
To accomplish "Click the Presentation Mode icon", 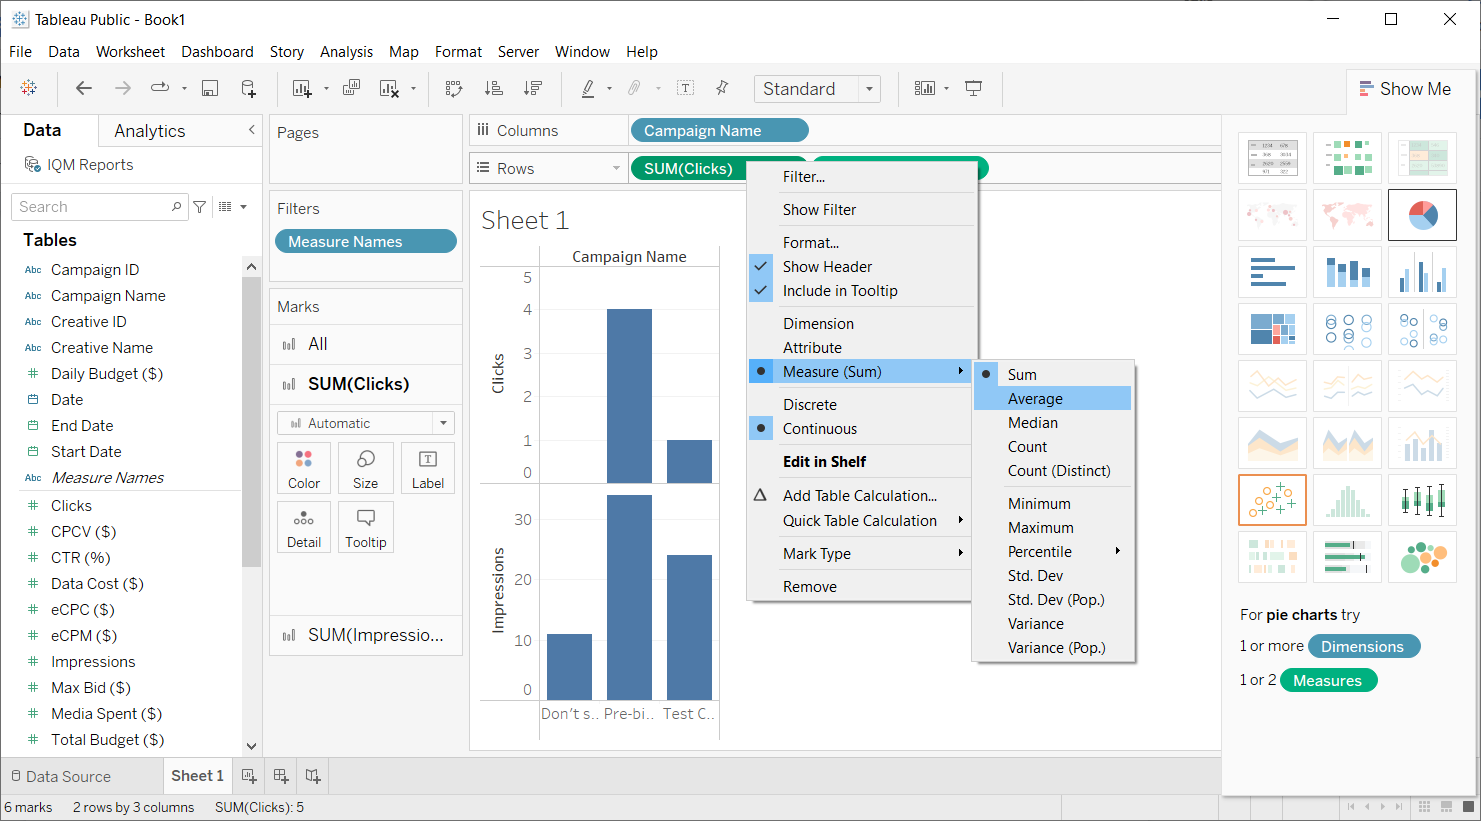I will click(973, 89).
